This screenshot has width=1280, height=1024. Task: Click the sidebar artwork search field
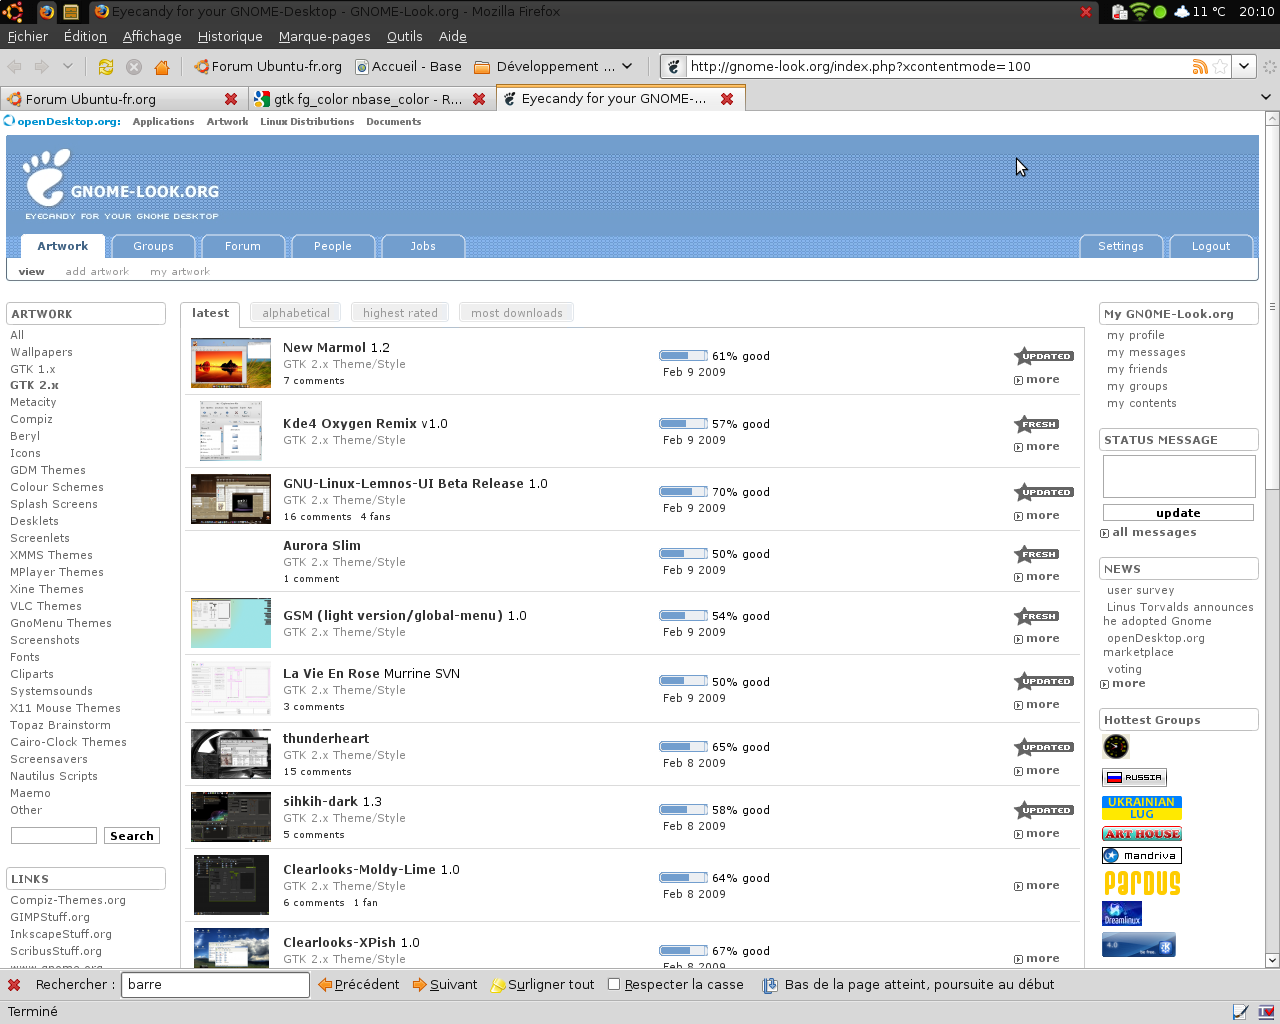[x=54, y=836]
